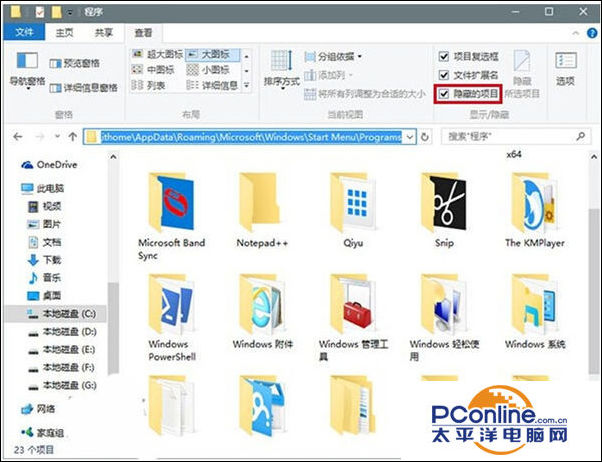The width and height of the screenshot is (602, 462).
Task: Collapse the ribbon with the chevron
Action: 576,33
